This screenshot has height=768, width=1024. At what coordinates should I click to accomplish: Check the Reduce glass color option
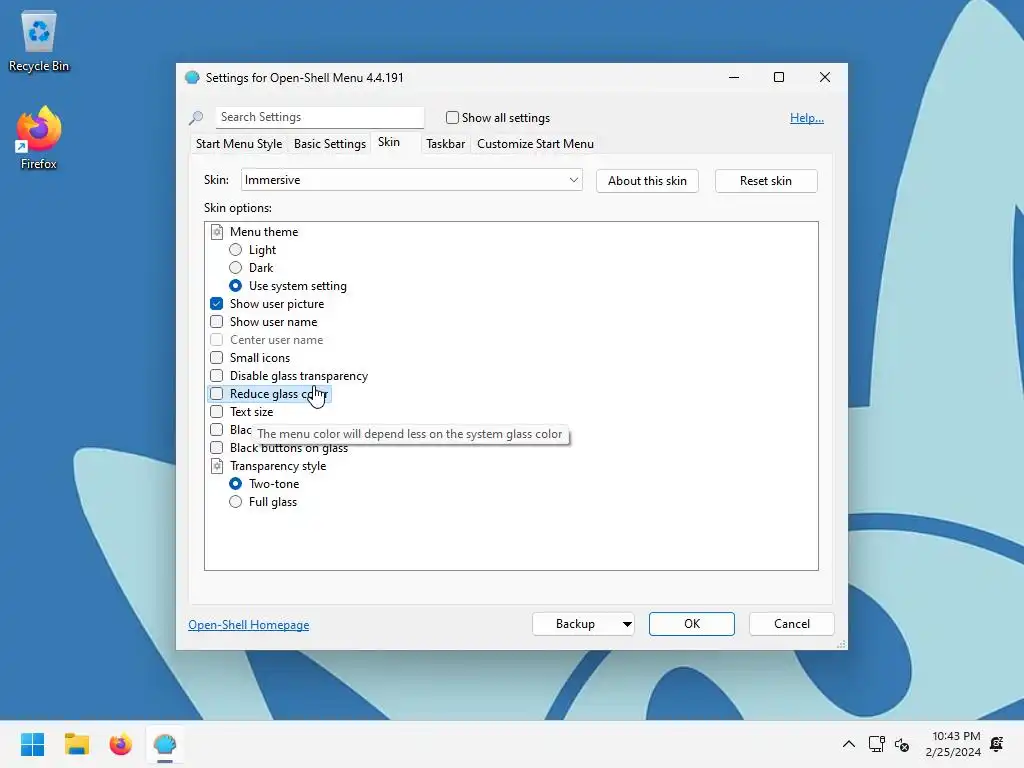[216, 394]
